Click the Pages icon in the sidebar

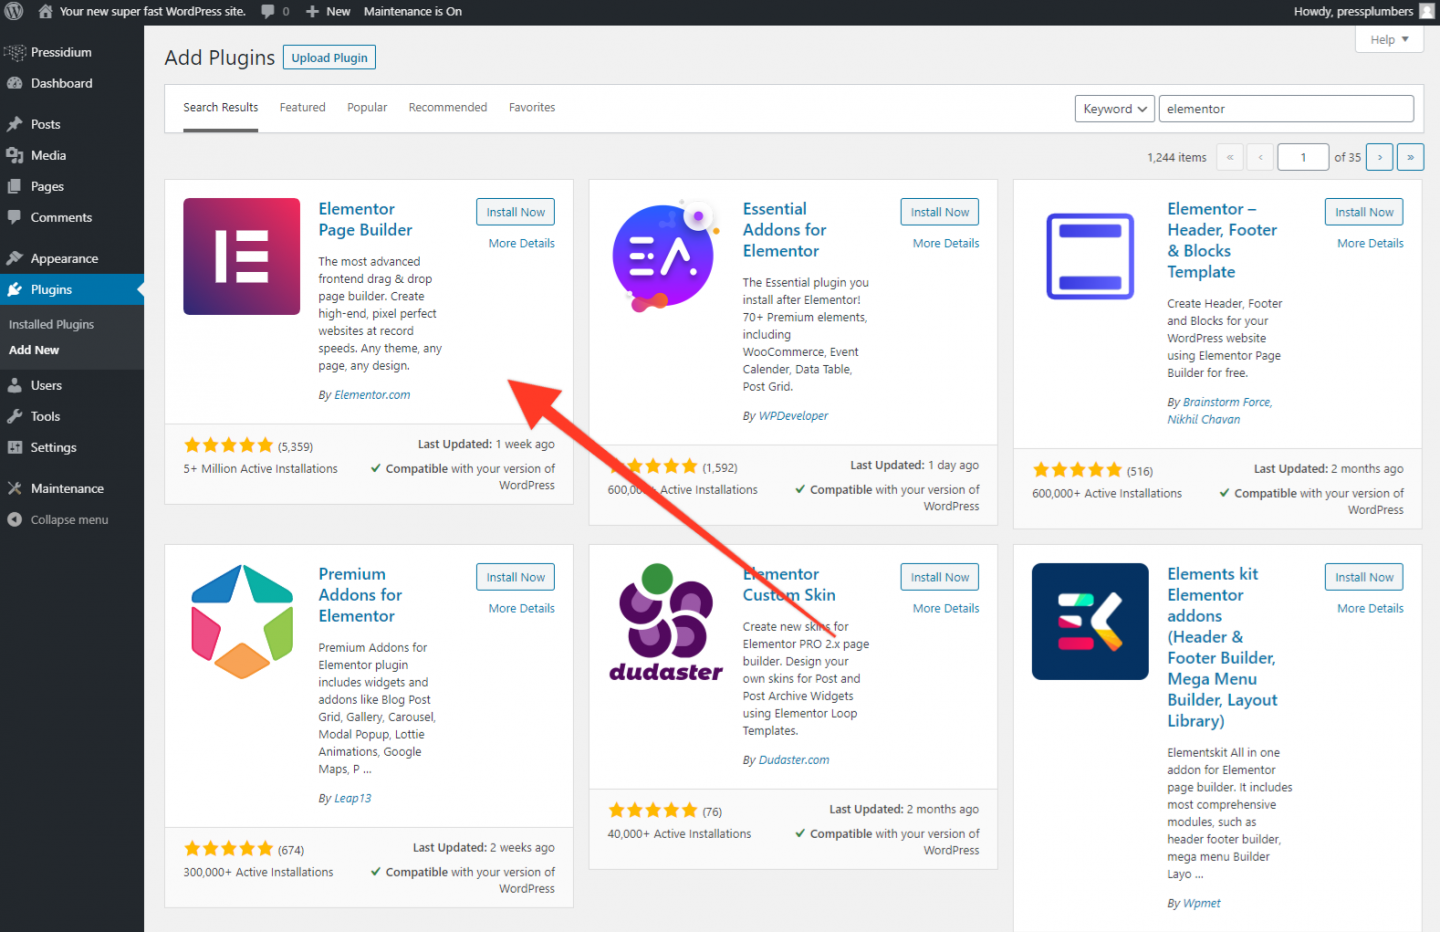[x=15, y=186]
